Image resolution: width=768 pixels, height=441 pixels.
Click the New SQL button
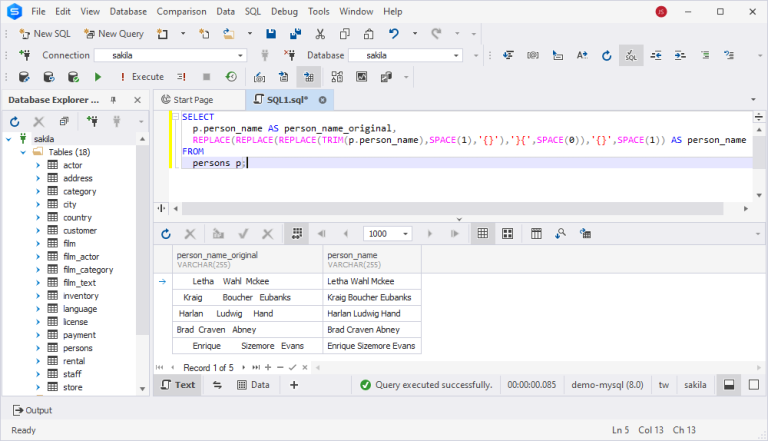[x=44, y=33]
